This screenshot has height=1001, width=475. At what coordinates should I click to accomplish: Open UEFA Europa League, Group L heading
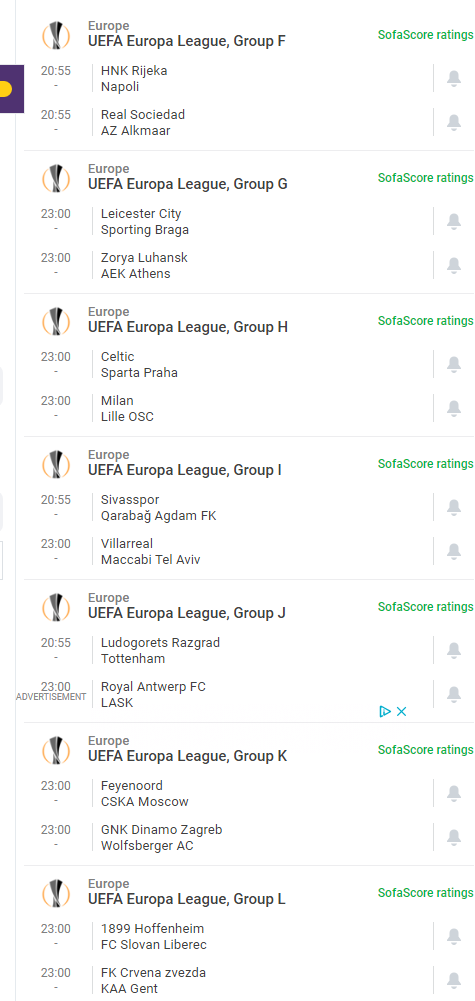pos(186,899)
